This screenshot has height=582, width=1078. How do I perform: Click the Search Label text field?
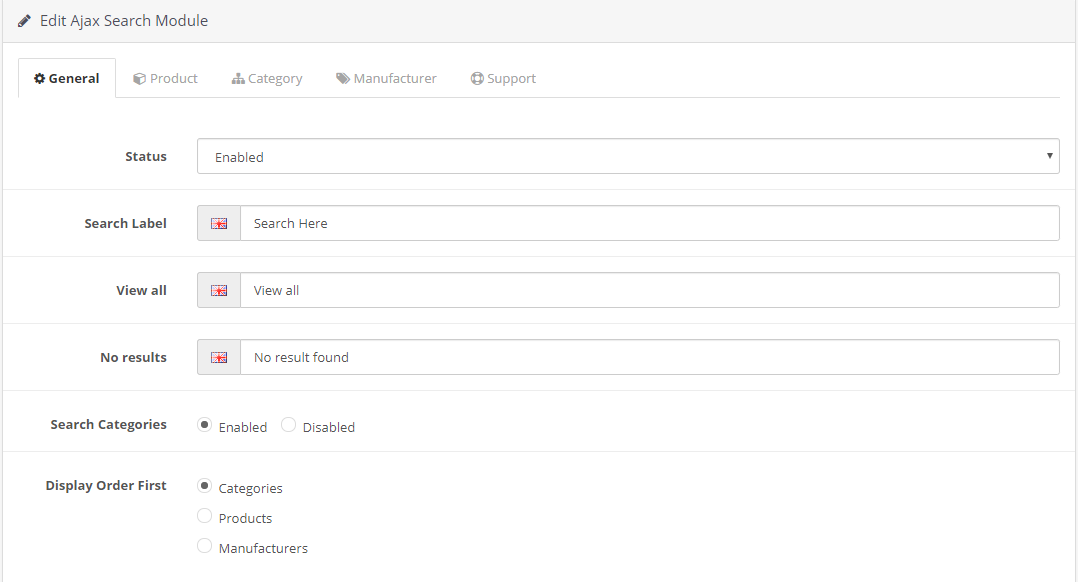point(650,224)
